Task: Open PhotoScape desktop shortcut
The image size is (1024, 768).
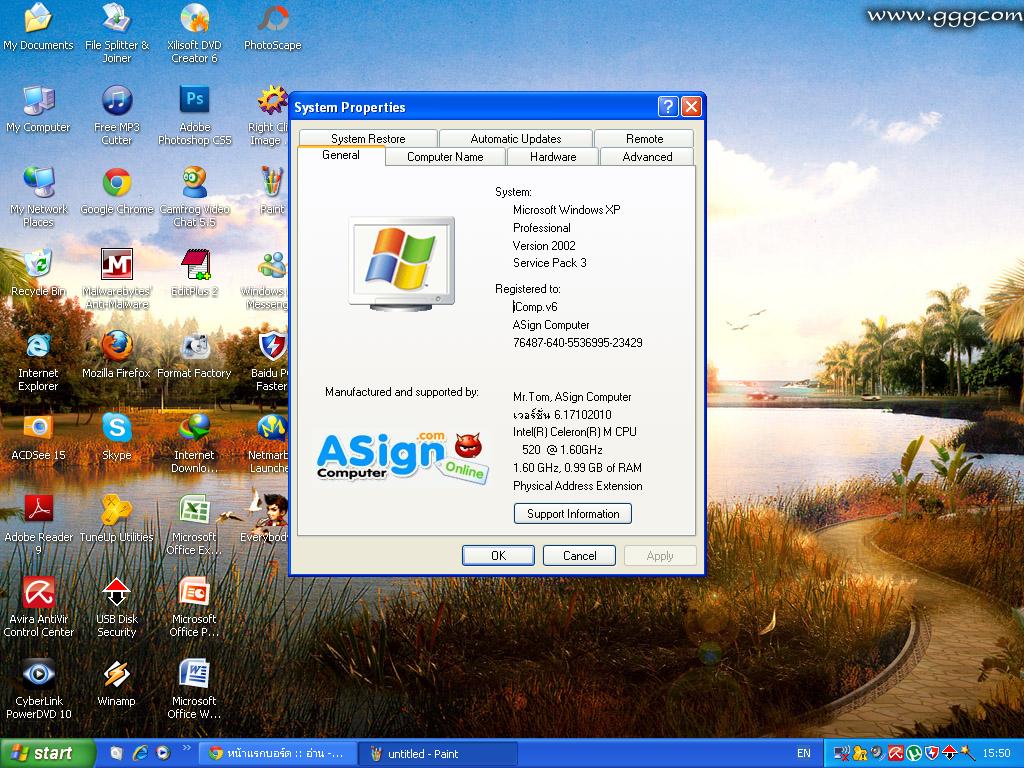Action: point(272,27)
